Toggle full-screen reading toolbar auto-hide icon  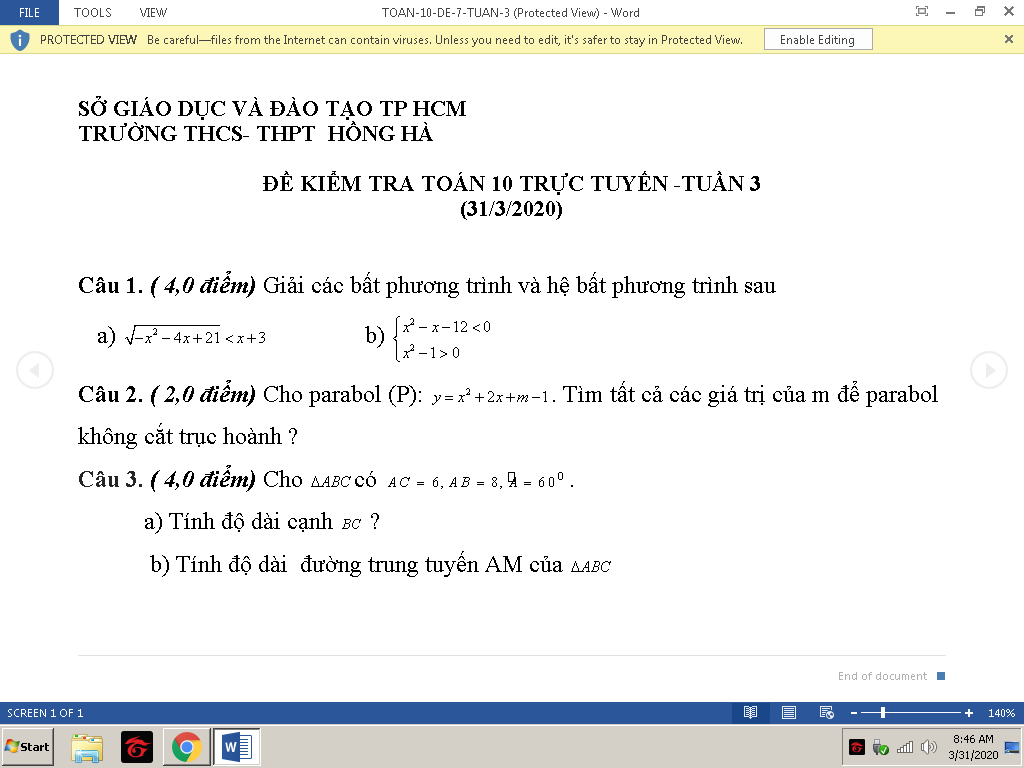pyautogui.click(x=921, y=11)
